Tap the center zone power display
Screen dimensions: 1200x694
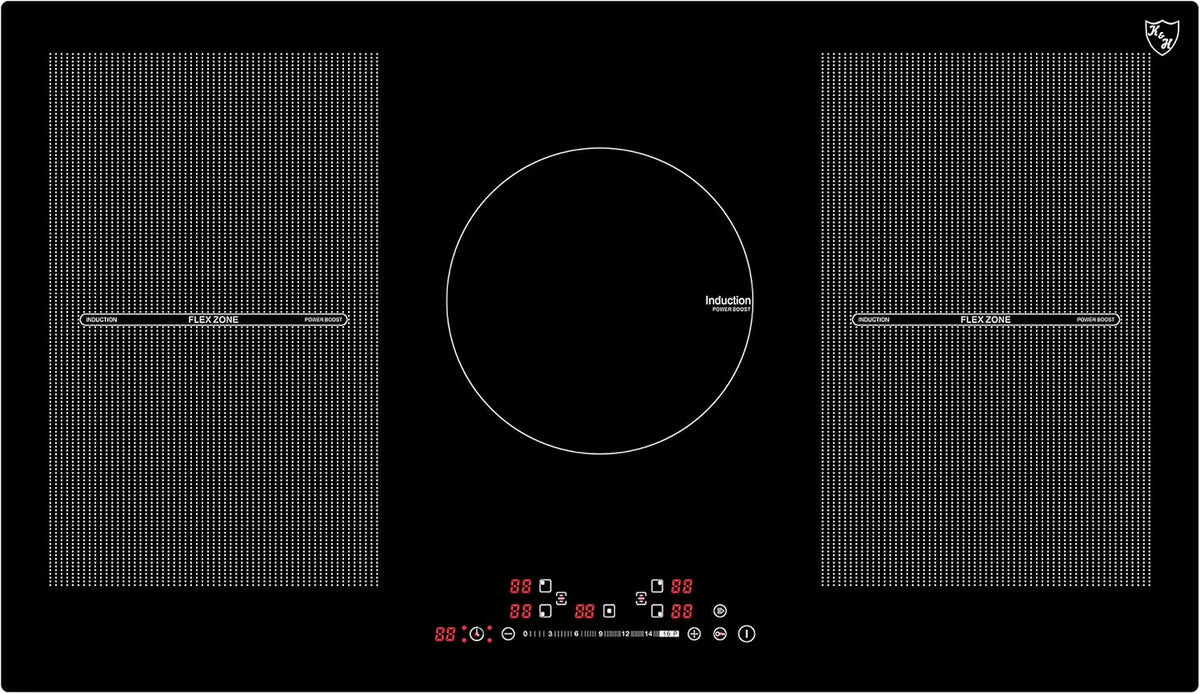[x=585, y=610]
